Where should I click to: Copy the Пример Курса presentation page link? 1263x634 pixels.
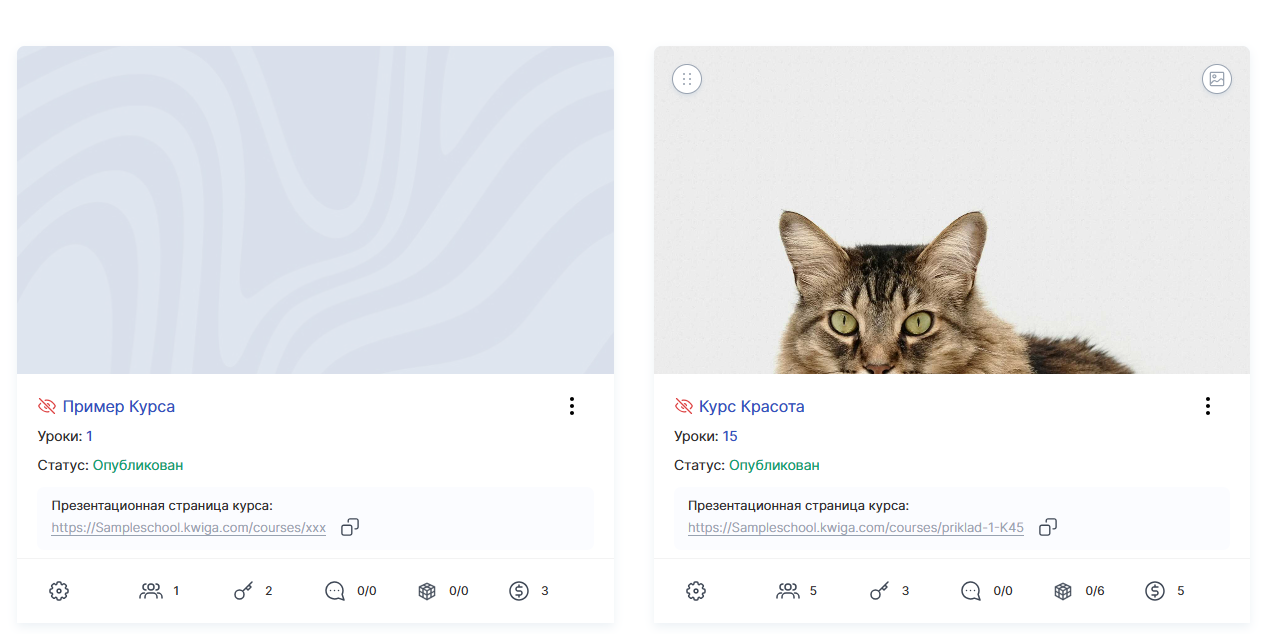click(x=350, y=527)
